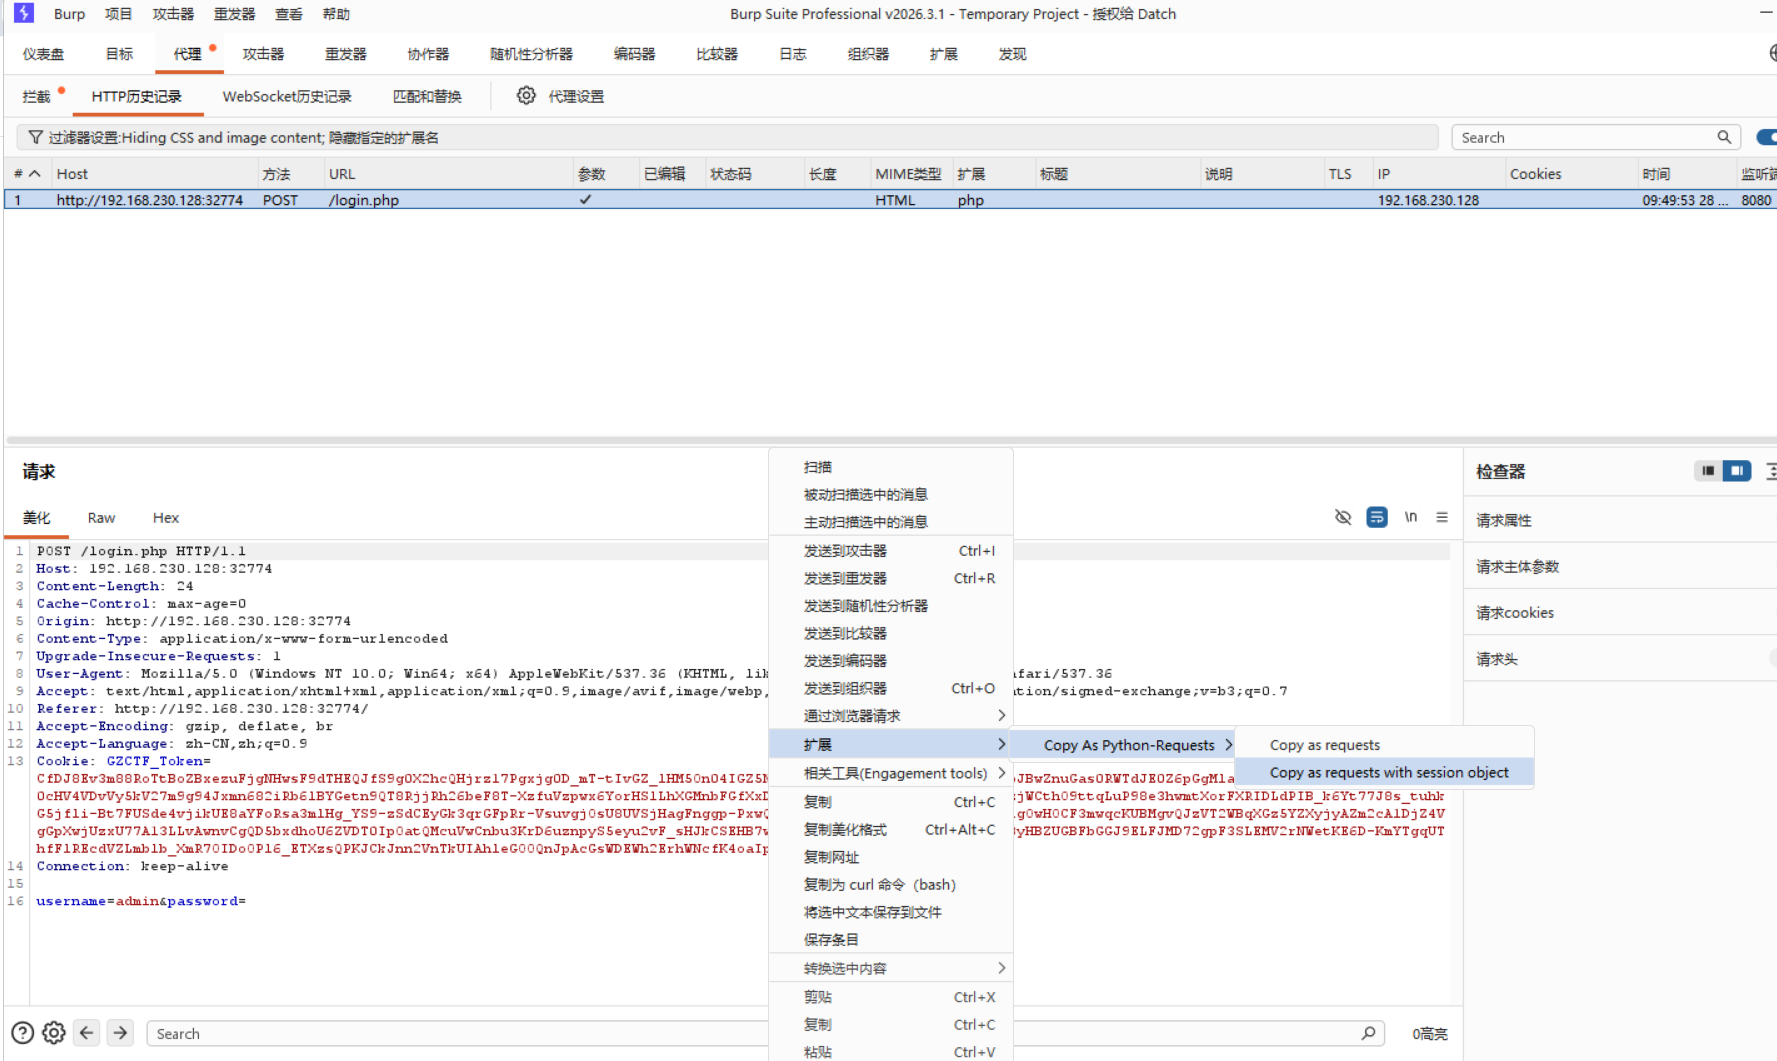The image size is (1777, 1061).
Task: Sort by the URL column header
Action: (x=447, y=174)
